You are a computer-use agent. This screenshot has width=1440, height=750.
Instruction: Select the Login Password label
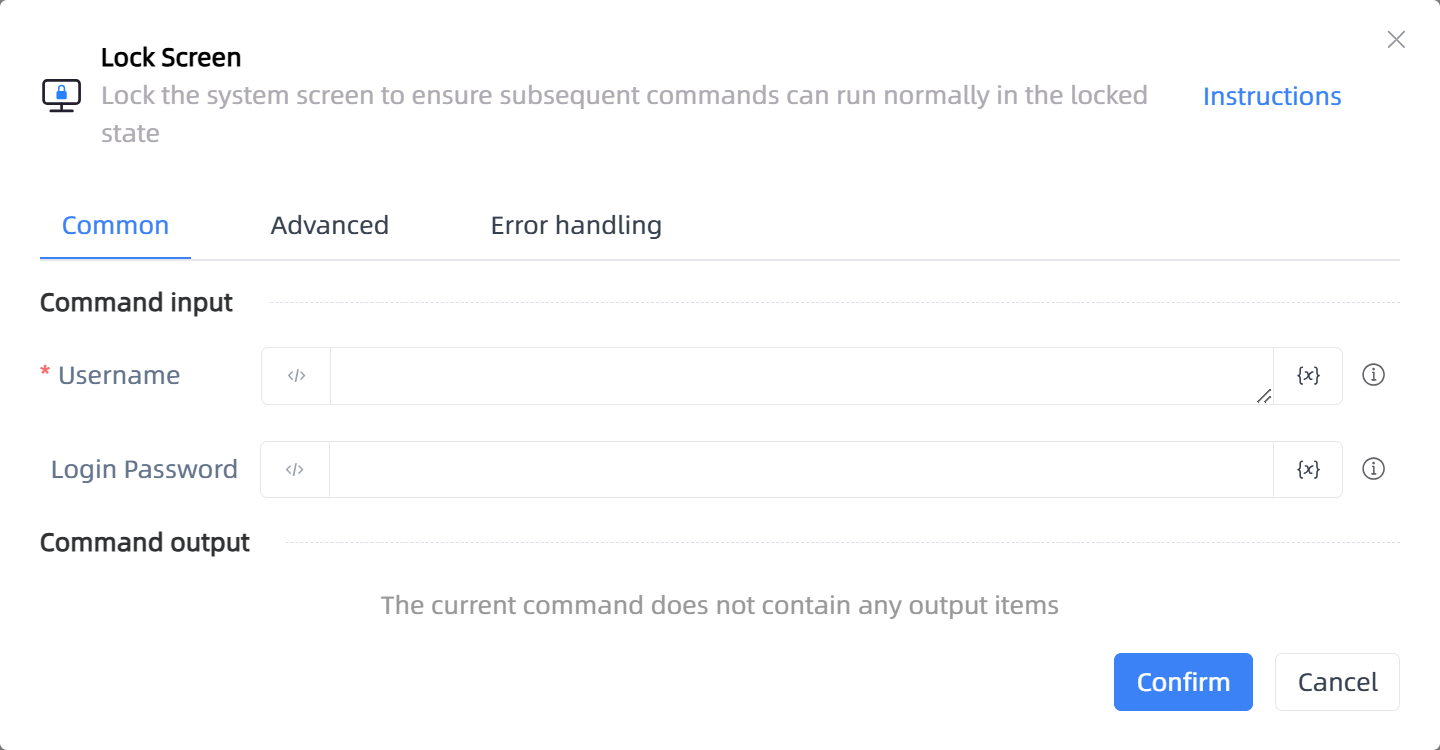pyautogui.click(x=144, y=469)
